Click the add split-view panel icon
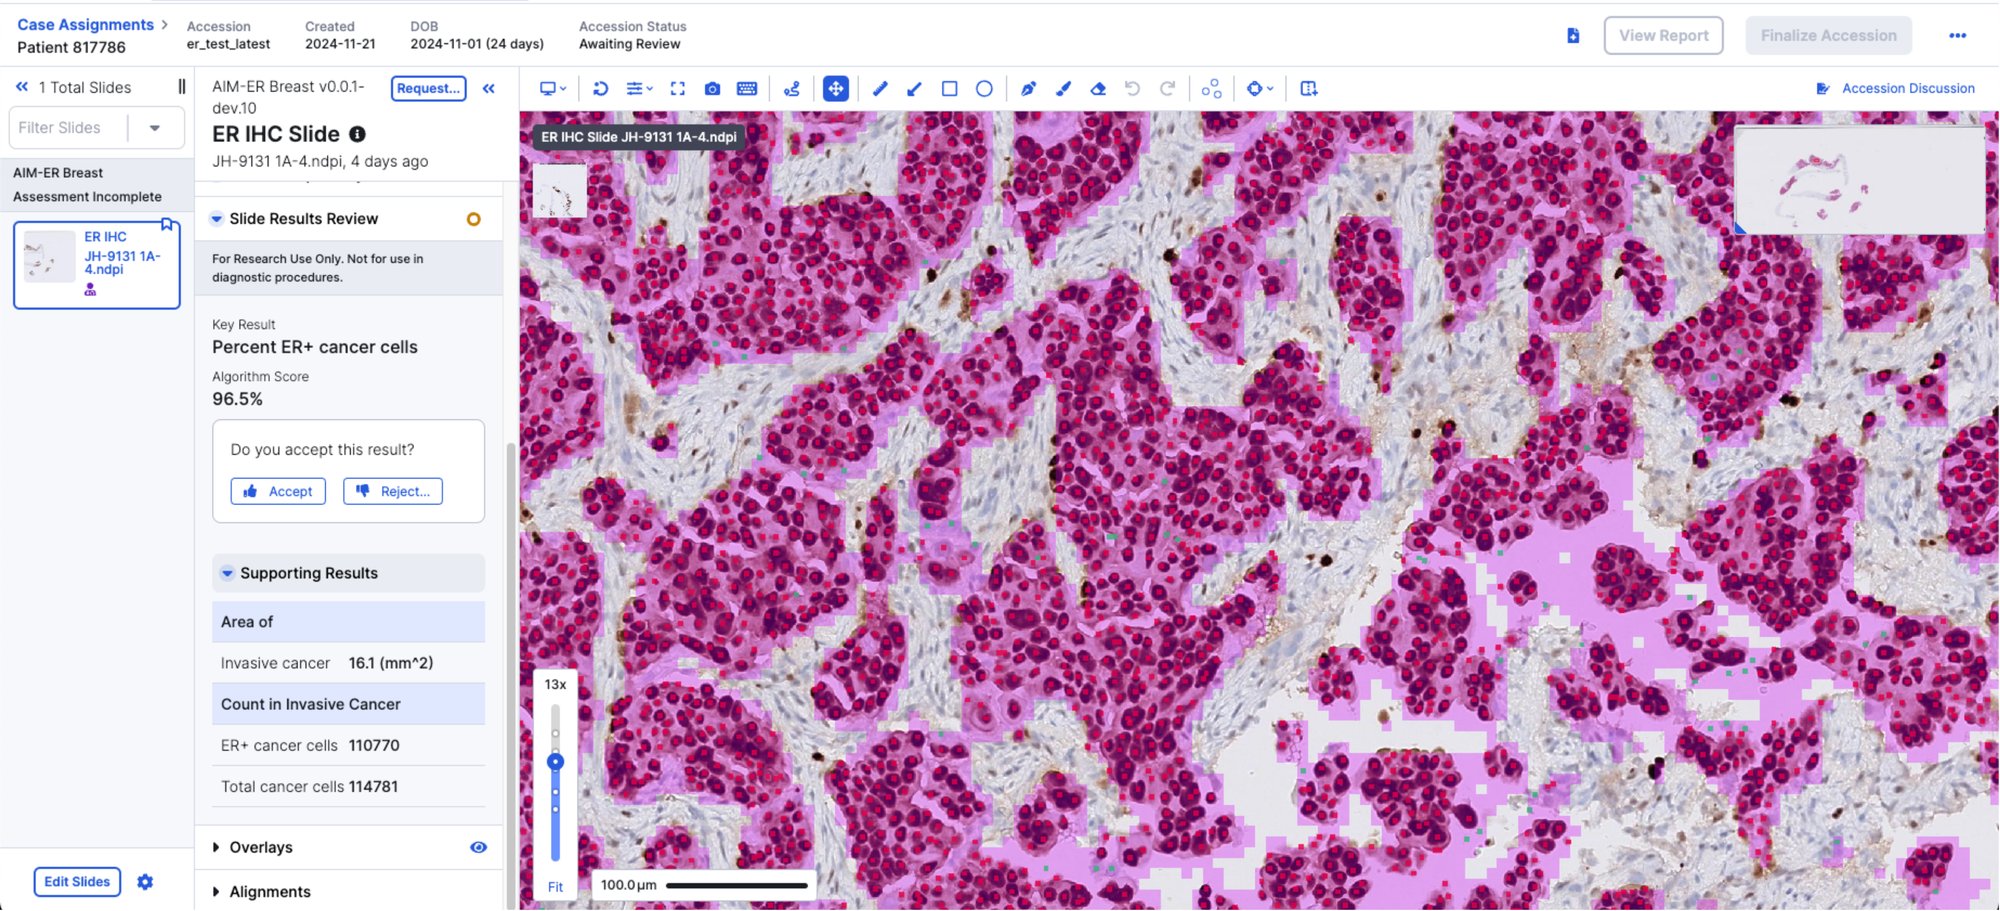 pyautogui.click(x=1308, y=89)
